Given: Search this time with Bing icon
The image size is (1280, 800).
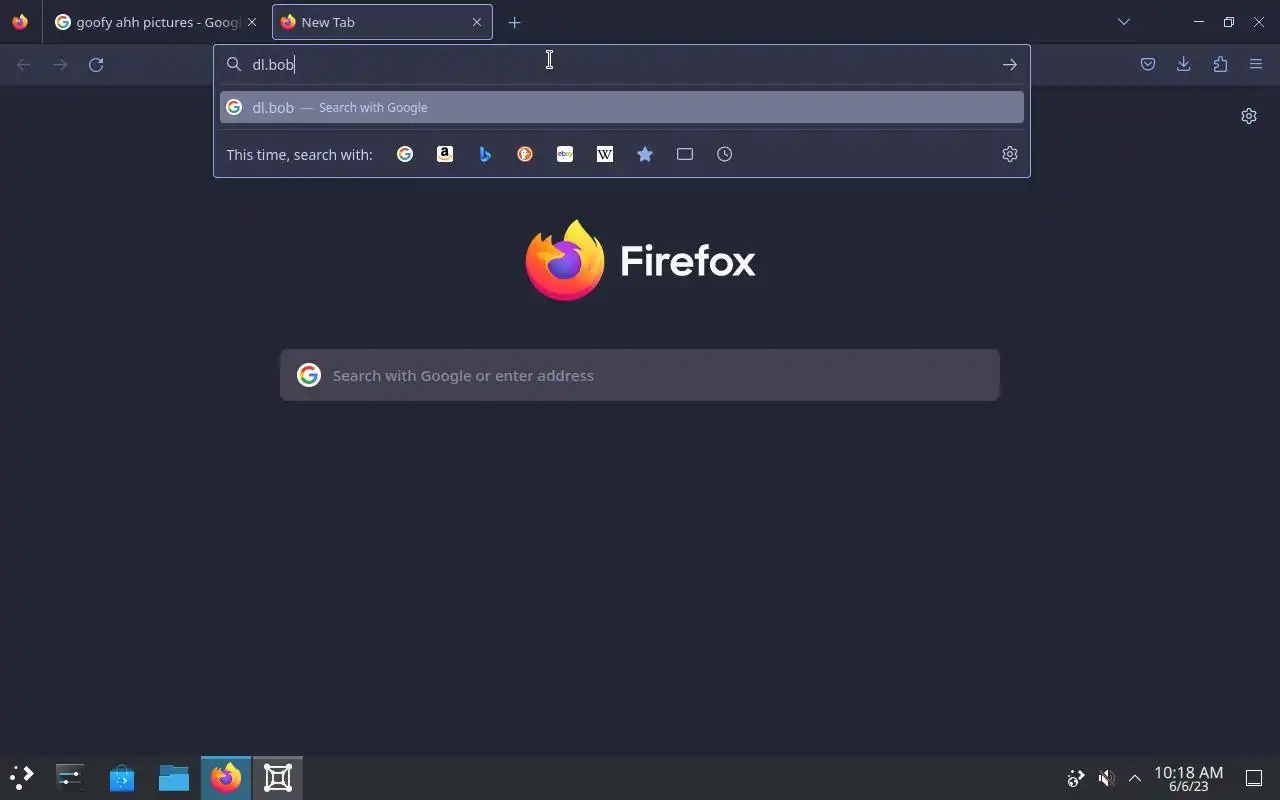Looking at the screenshot, I should (x=485, y=154).
